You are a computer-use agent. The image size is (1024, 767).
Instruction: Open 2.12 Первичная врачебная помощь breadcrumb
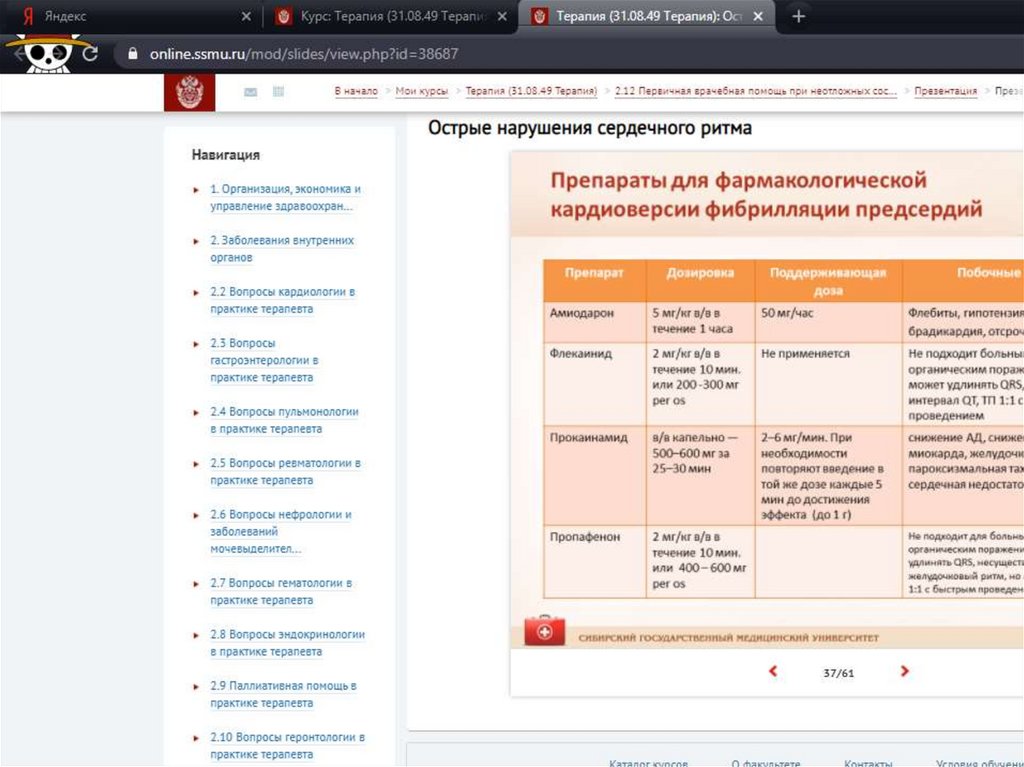pyautogui.click(x=756, y=91)
